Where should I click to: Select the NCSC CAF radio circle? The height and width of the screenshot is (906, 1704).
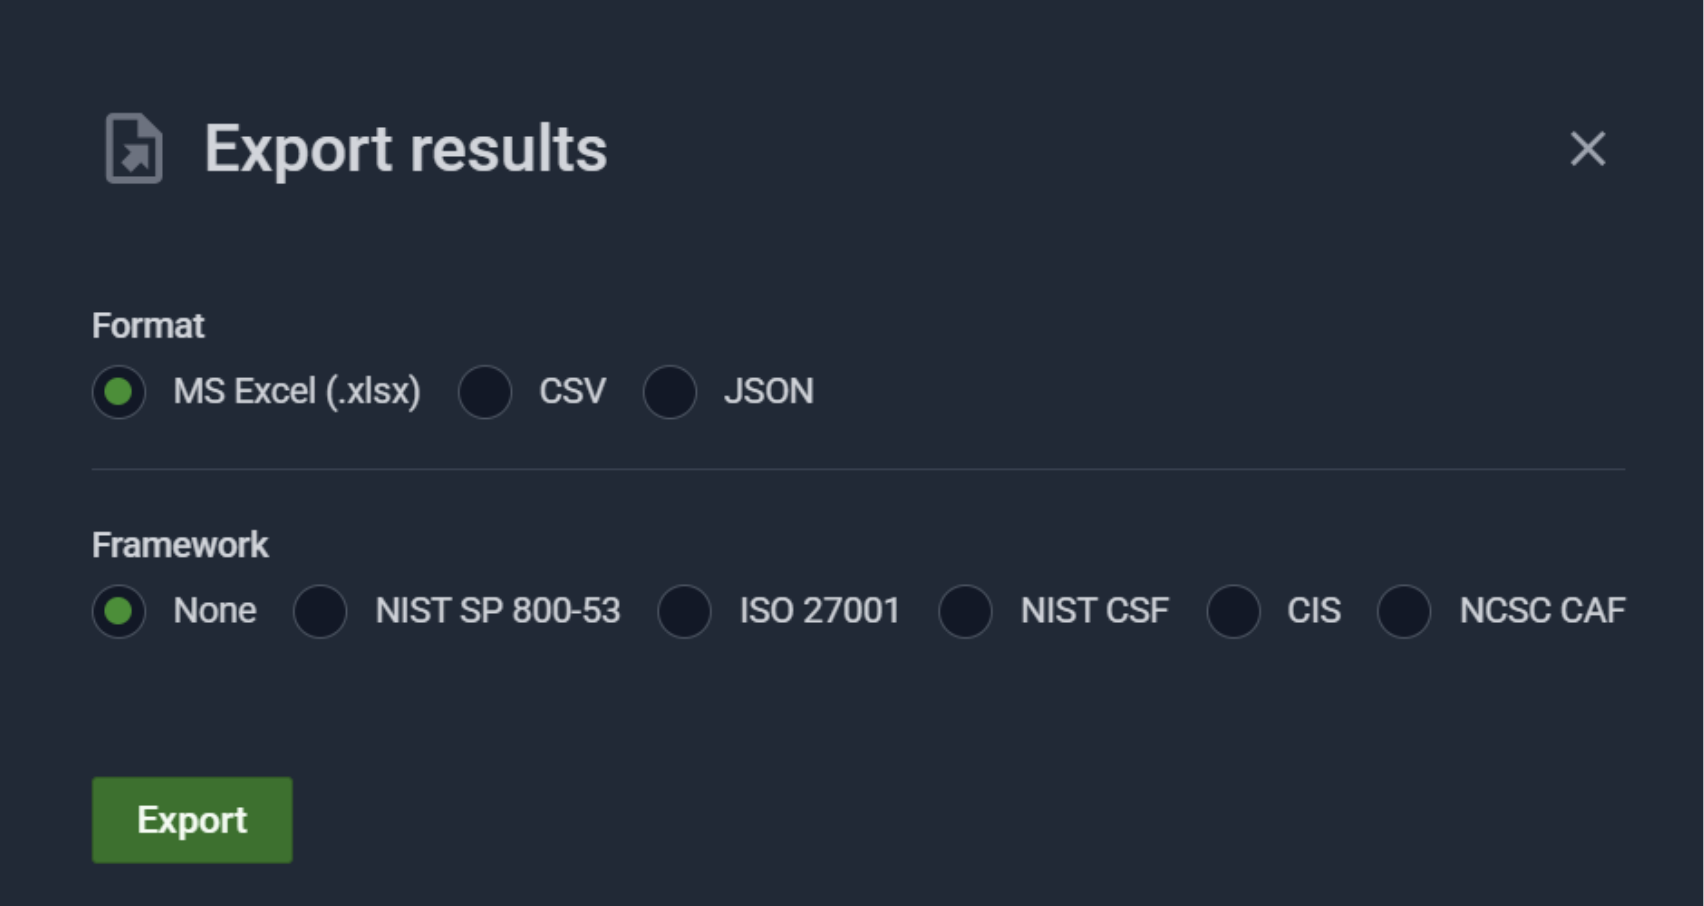tap(1404, 611)
